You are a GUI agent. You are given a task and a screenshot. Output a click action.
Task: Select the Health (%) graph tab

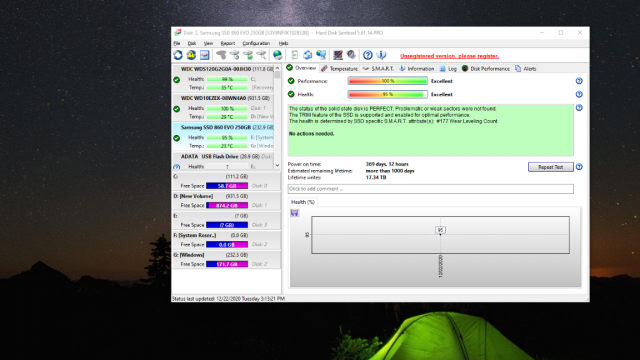click(x=302, y=202)
